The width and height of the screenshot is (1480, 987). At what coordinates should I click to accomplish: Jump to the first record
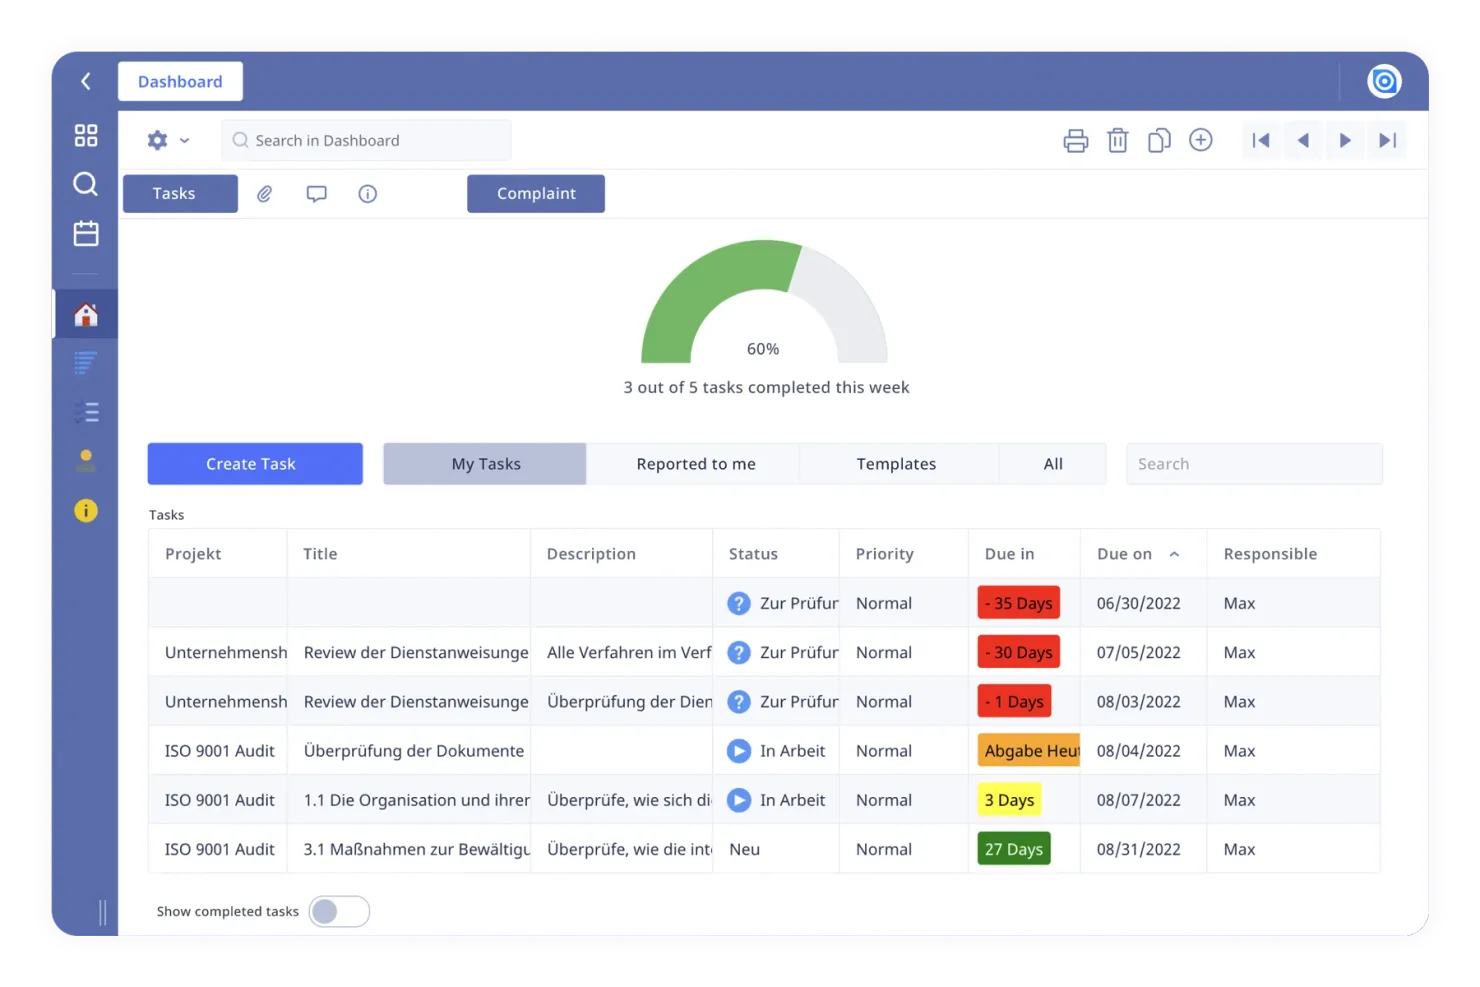click(x=1261, y=140)
